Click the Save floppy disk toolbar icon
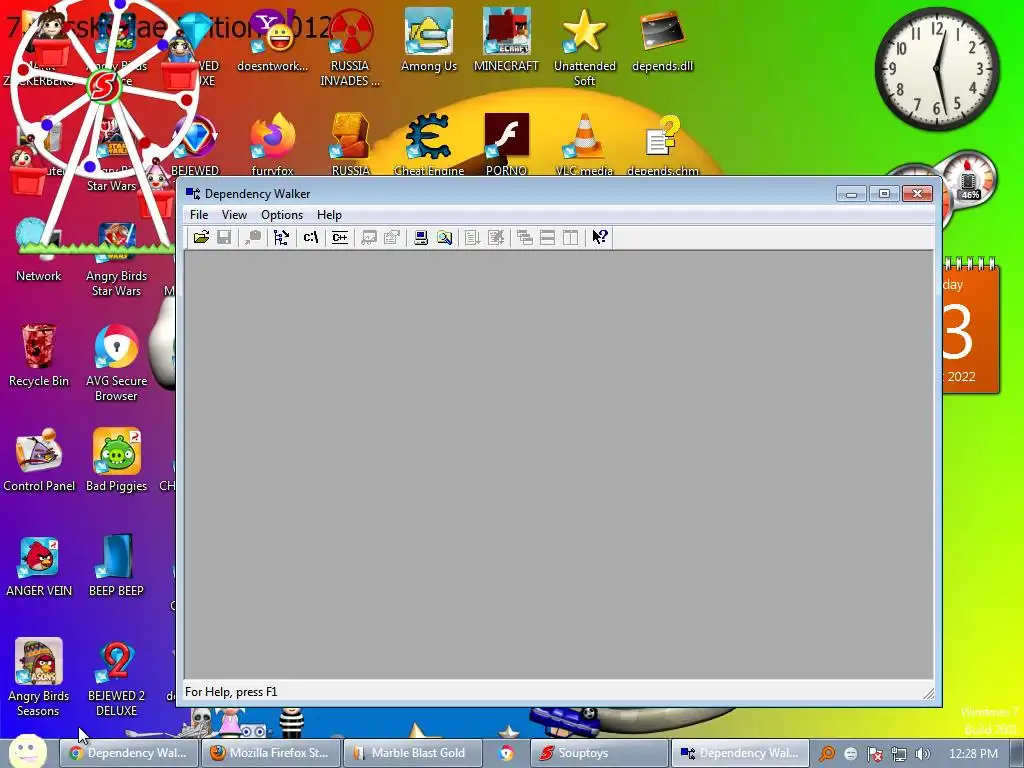The width and height of the screenshot is (1024, 768). (x=224, y=237)
